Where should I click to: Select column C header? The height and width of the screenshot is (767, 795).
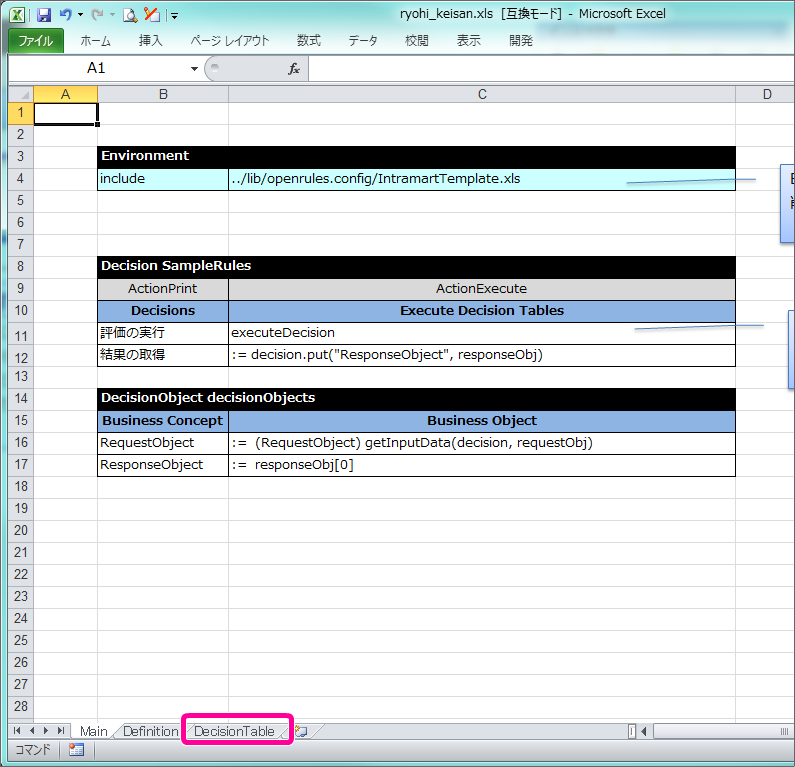click(481, 94)
